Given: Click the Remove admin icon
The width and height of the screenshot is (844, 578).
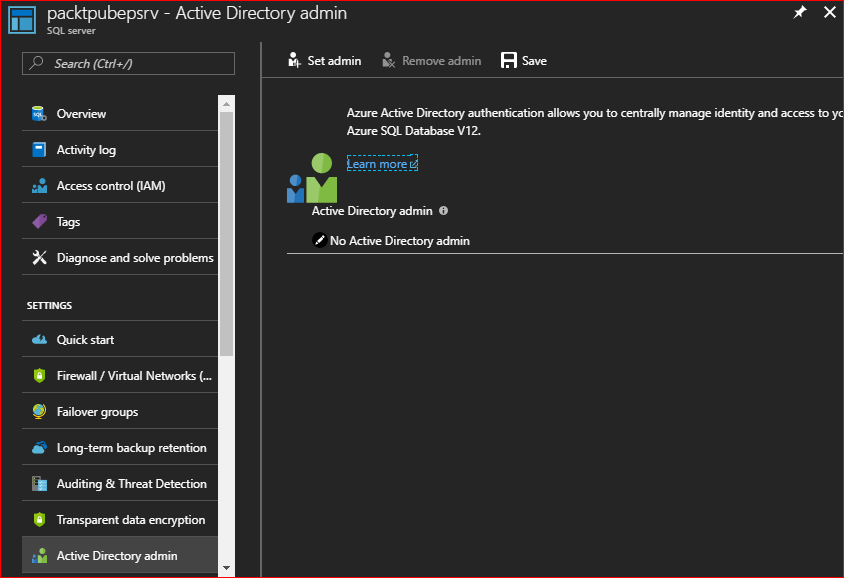Looking at the screenshot, I should [x=389, y=60].
